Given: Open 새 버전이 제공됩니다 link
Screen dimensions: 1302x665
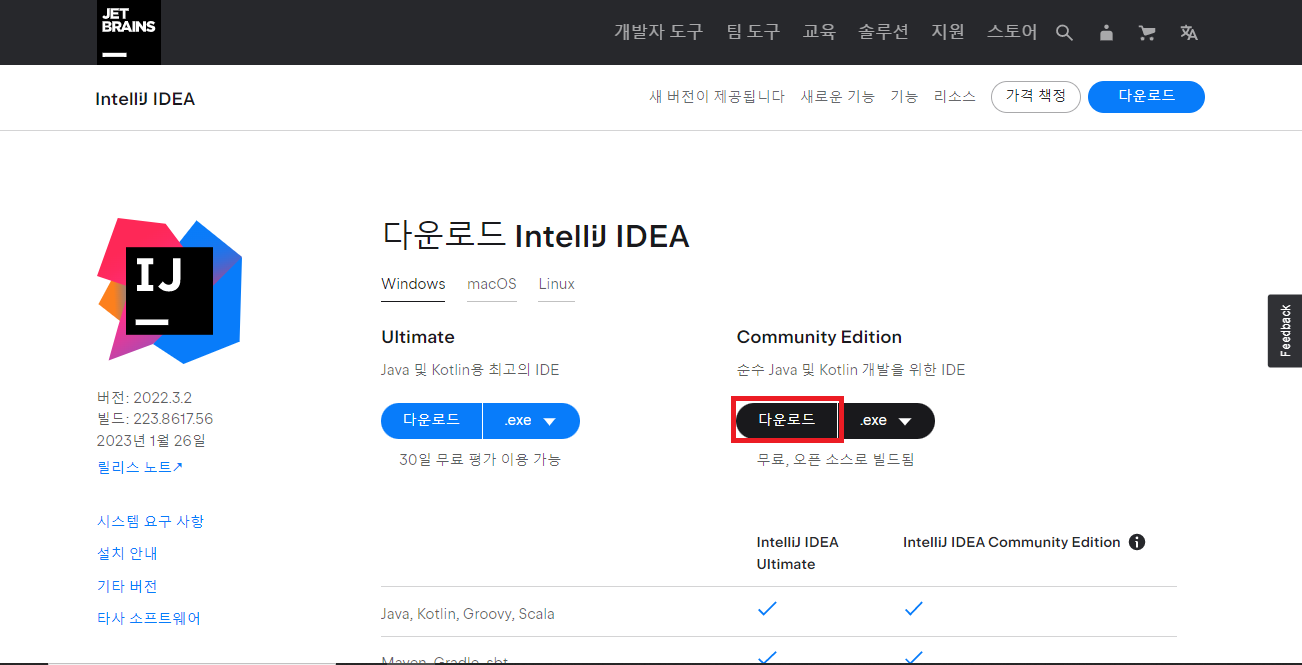Looking at the screenshot, I should (x=717, y=97).
